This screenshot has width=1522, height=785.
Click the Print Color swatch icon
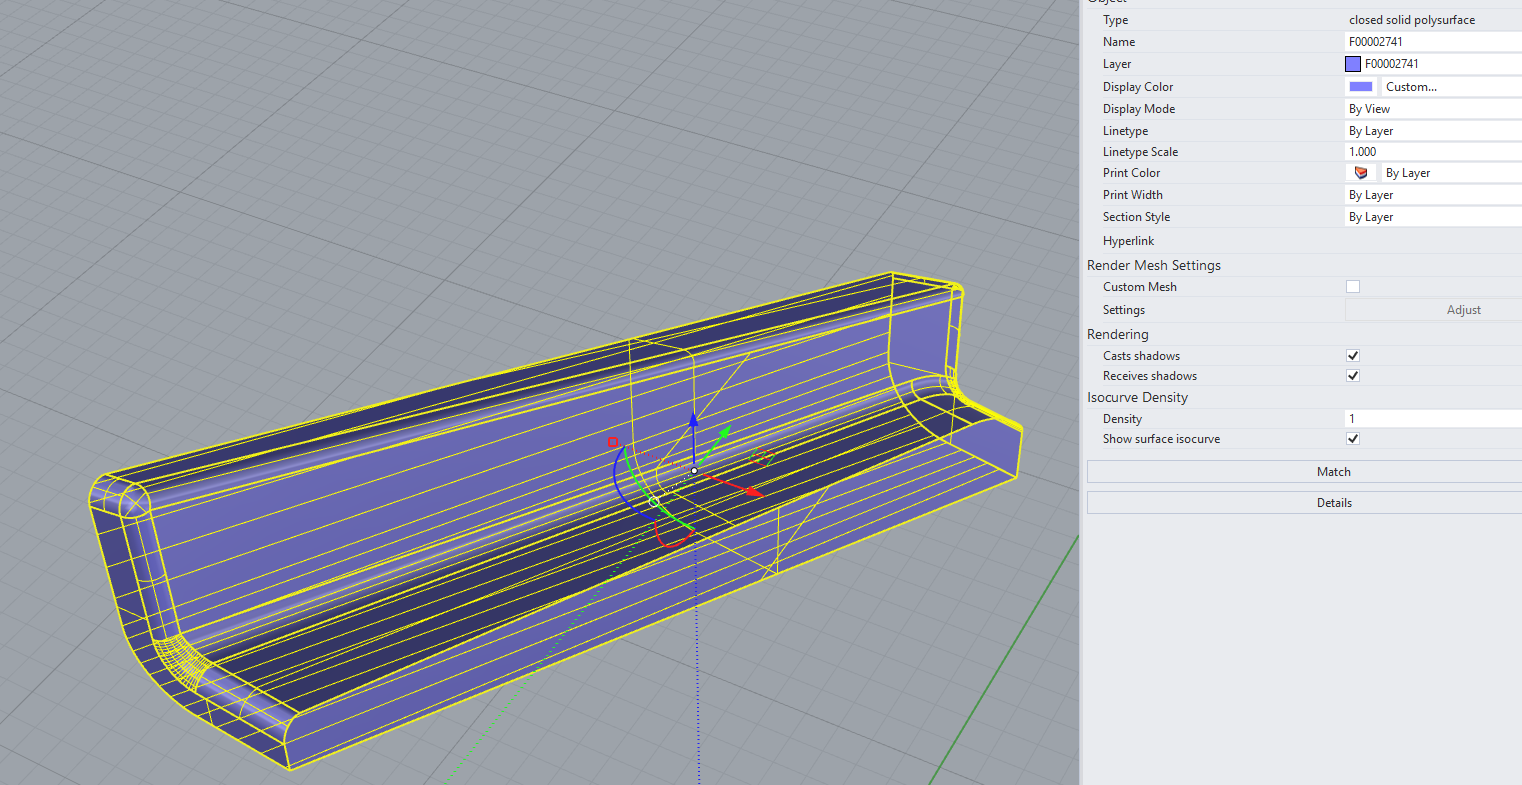pyautogui.click(x=1360, y=173)
